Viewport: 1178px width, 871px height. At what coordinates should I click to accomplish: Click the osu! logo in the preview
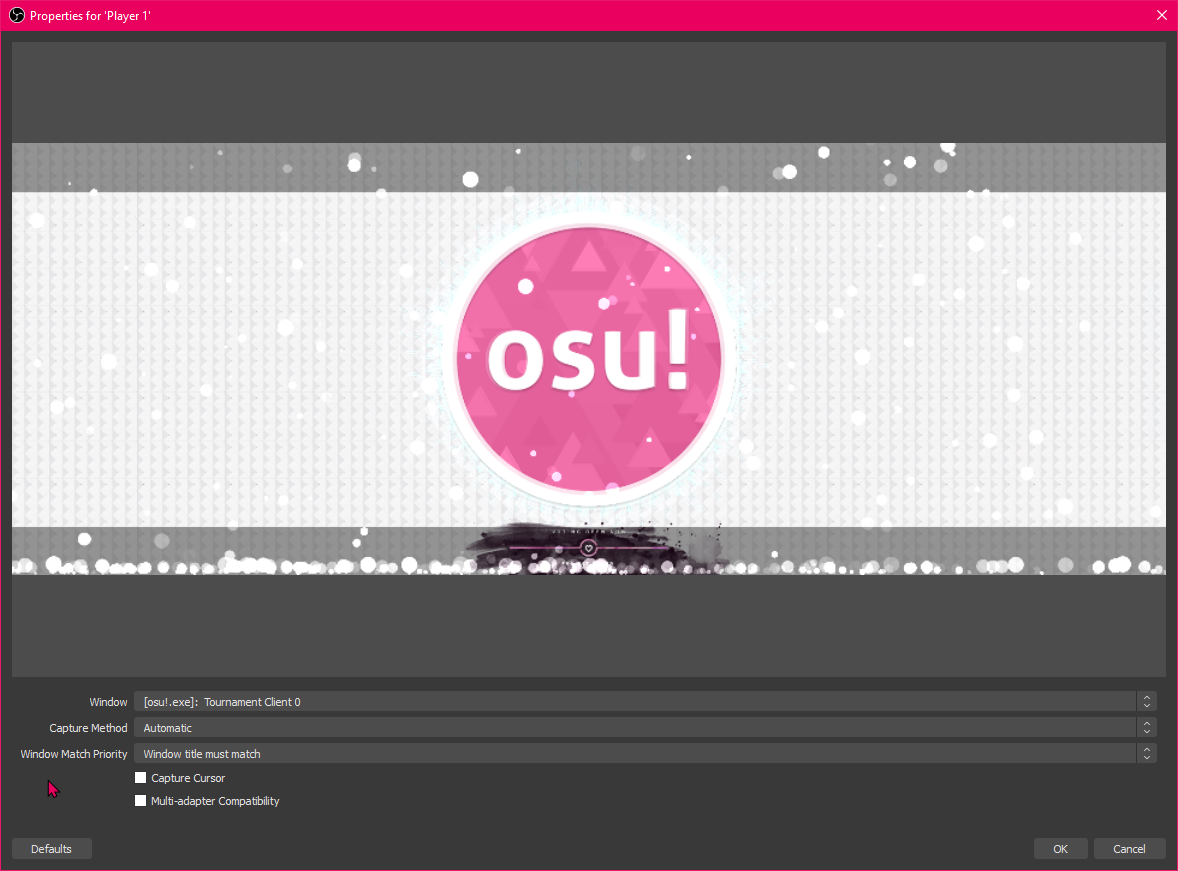tap(588, 359)
